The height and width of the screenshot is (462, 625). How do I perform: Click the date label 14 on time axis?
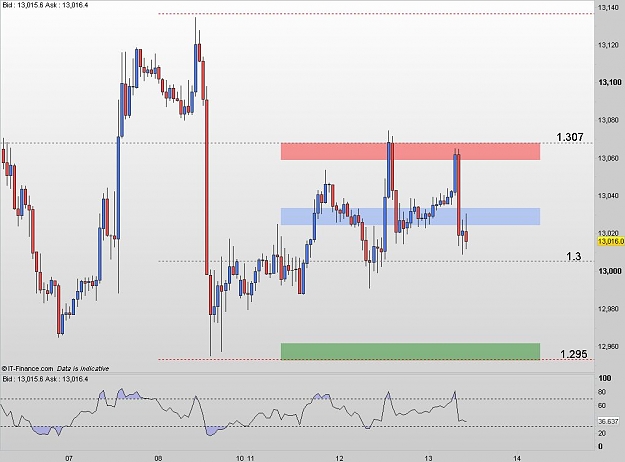click(517, 458)
